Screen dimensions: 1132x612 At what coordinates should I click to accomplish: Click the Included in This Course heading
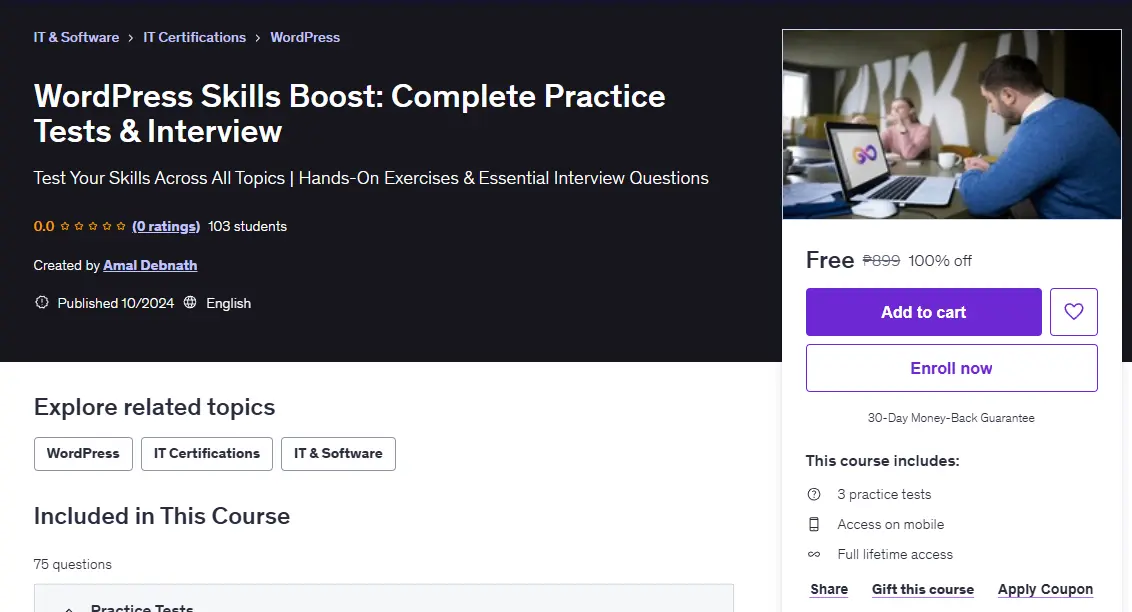click(162, 516)
